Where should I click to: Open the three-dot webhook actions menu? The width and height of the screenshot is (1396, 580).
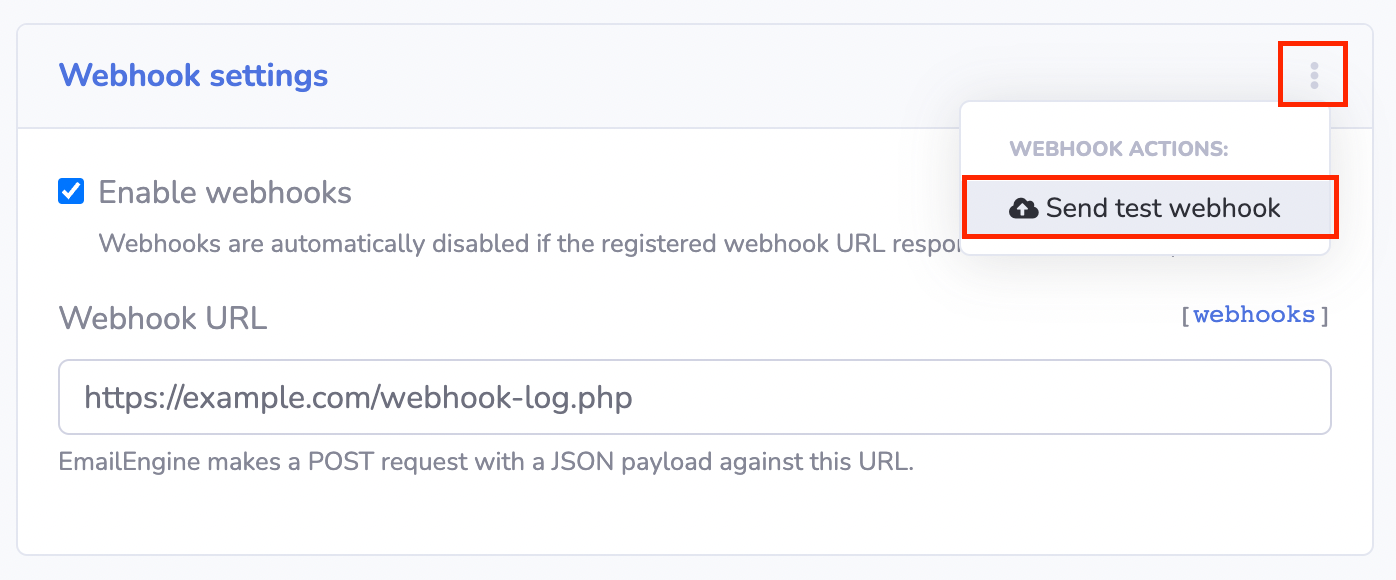[x=1314, y=75]
